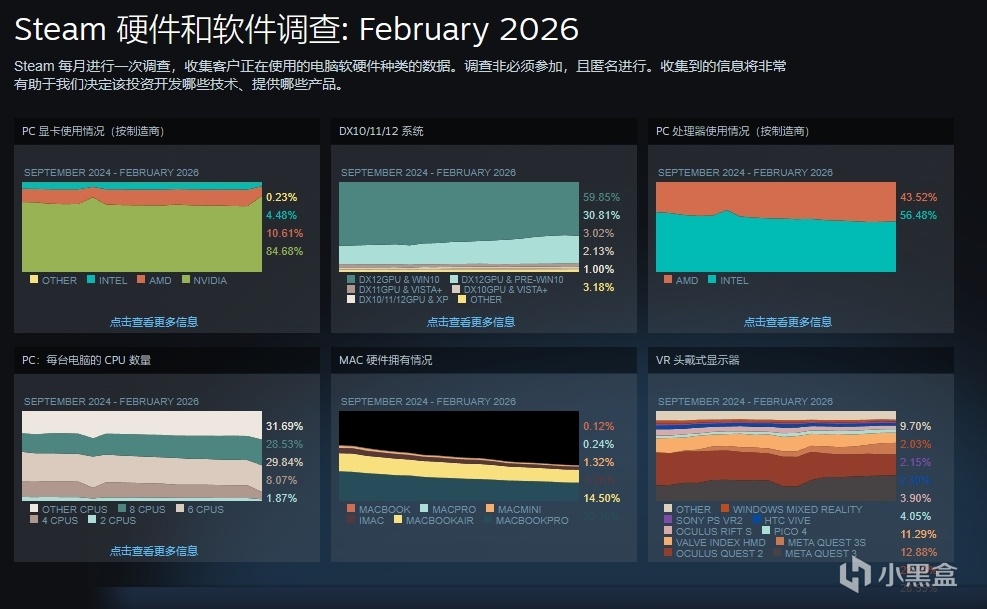The height and width of the screenshot is (609, 987).
Task: Click the OTHER yellow swatch in graphics card legend
Action: [x=34, y=279]
